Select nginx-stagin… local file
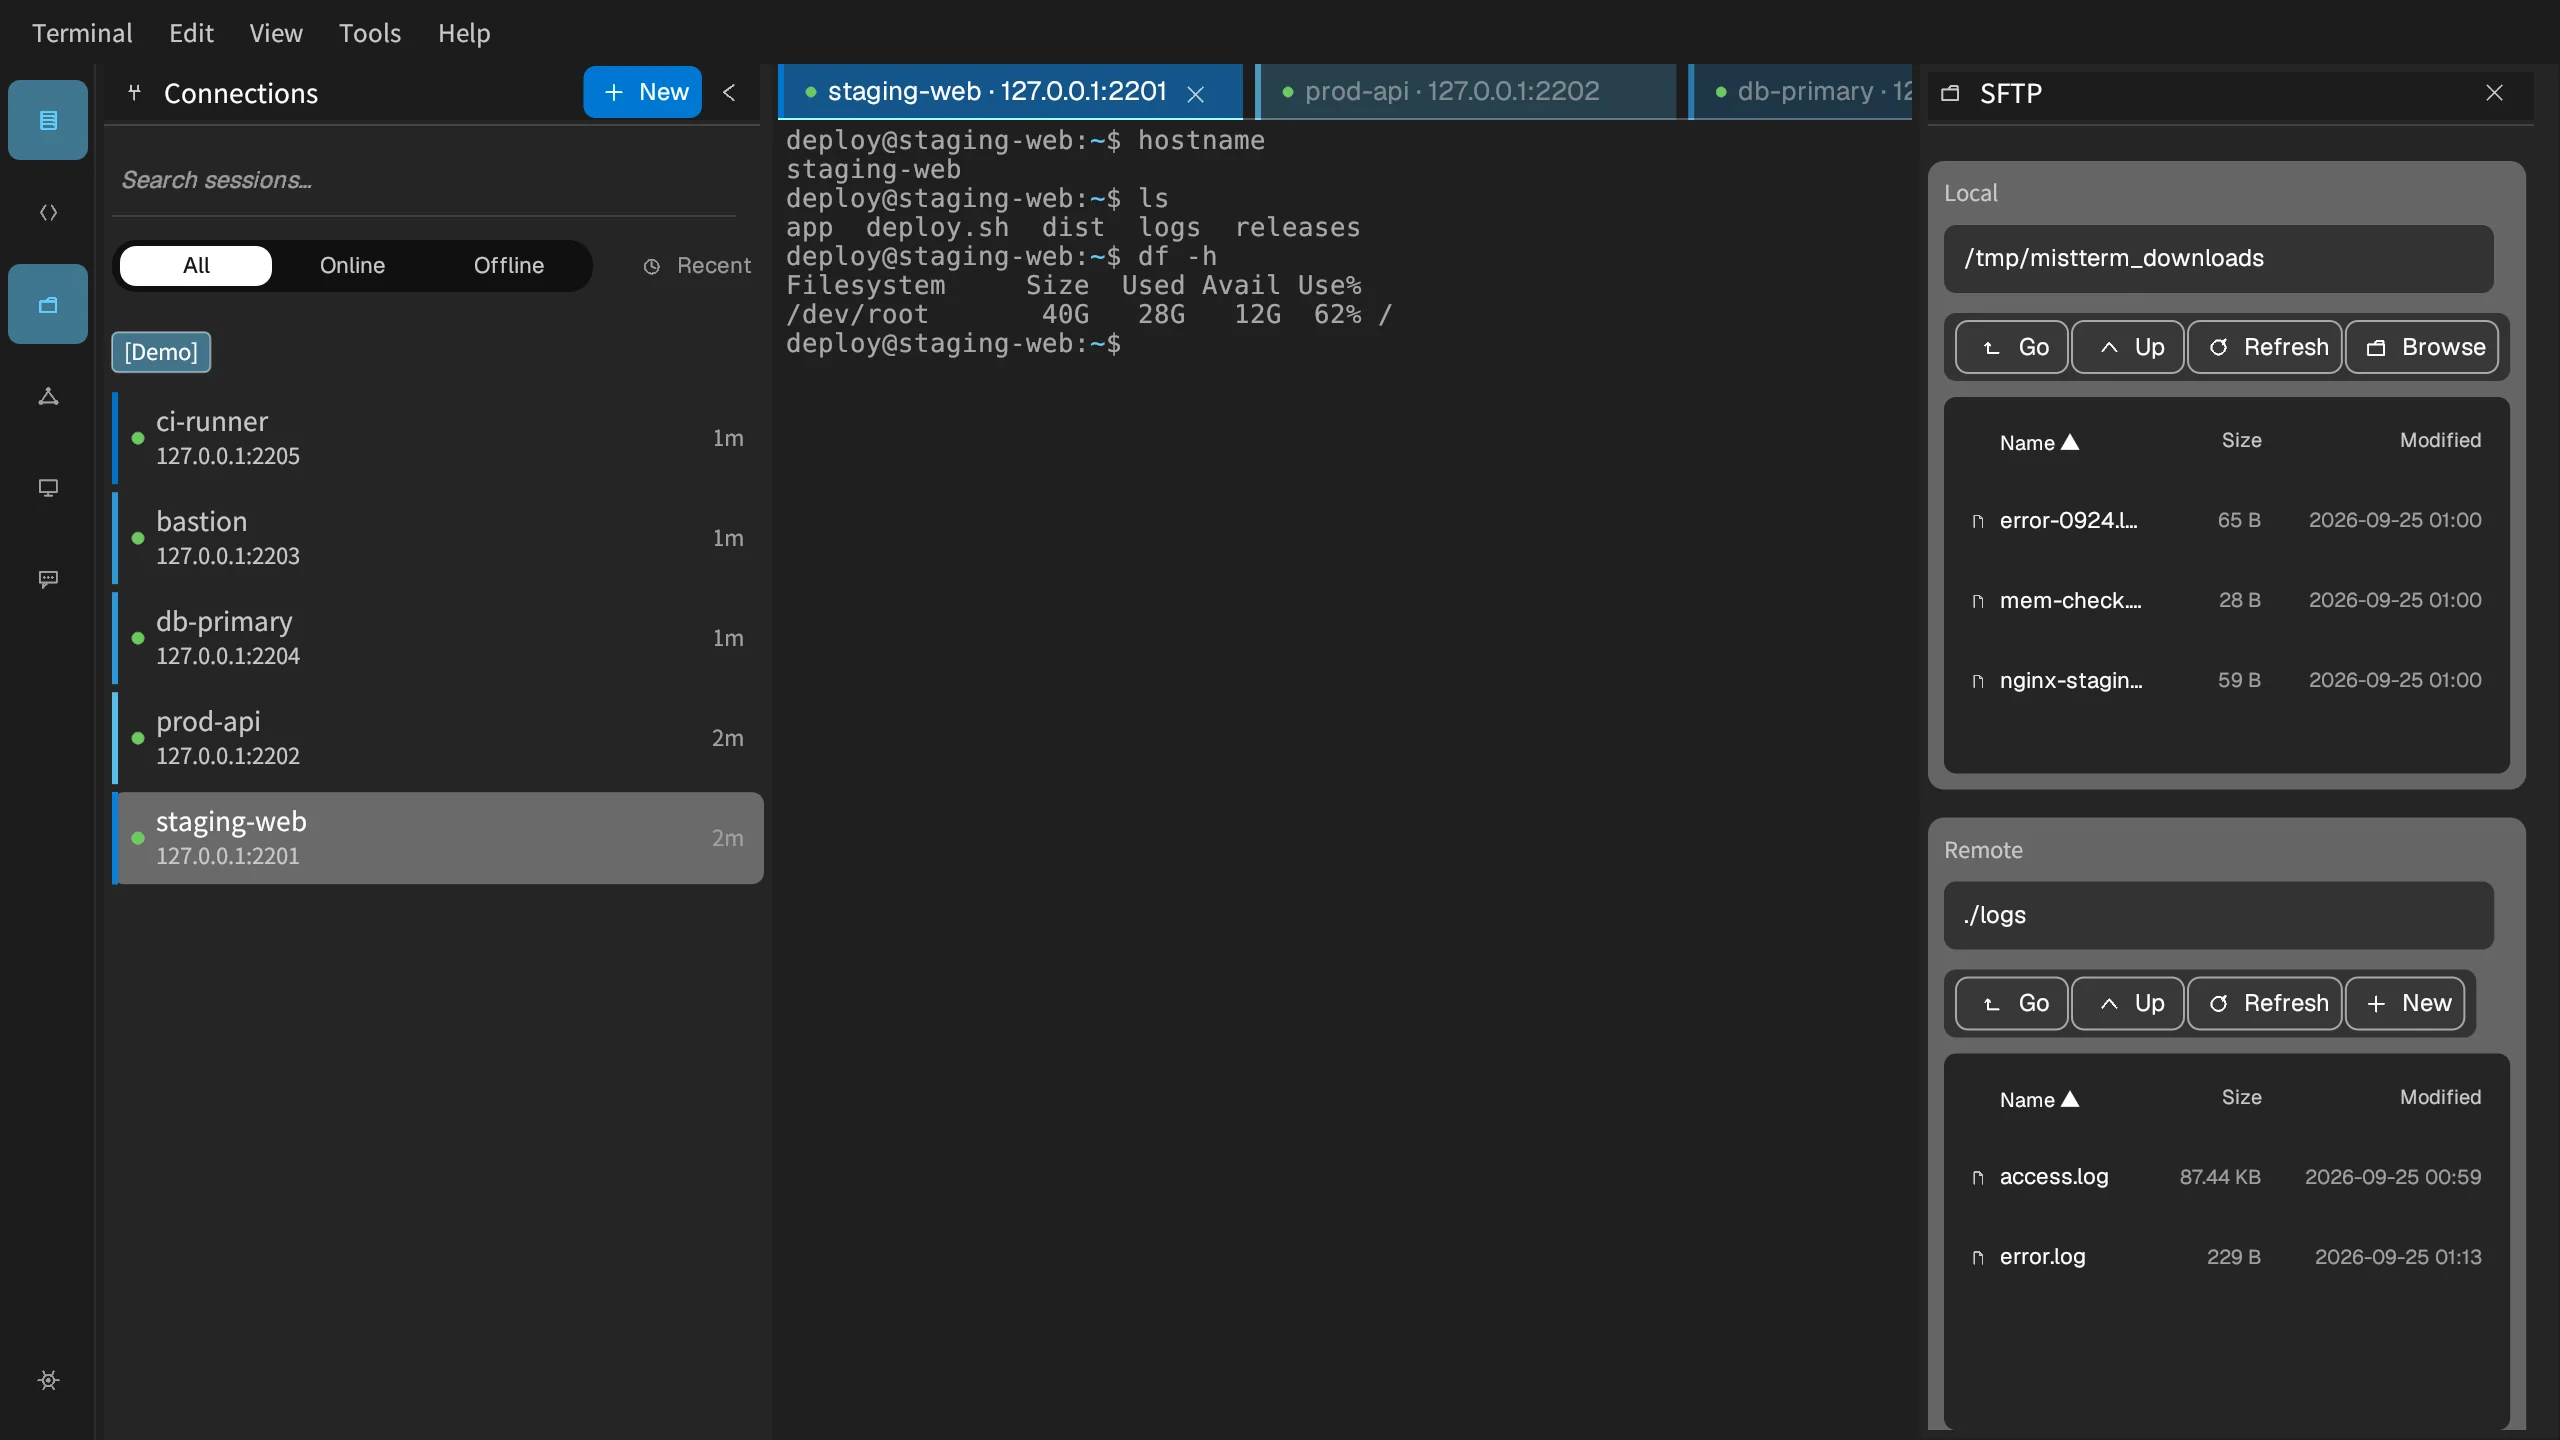The image size is (2560, 1440). coord(2226,680)
